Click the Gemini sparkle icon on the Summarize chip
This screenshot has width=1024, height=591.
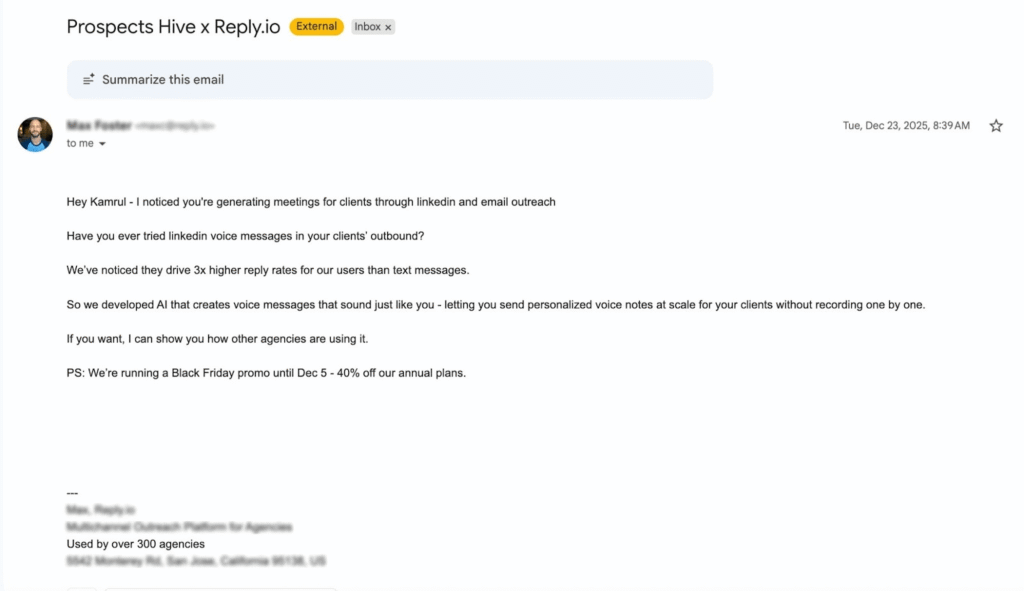[88, 79]
